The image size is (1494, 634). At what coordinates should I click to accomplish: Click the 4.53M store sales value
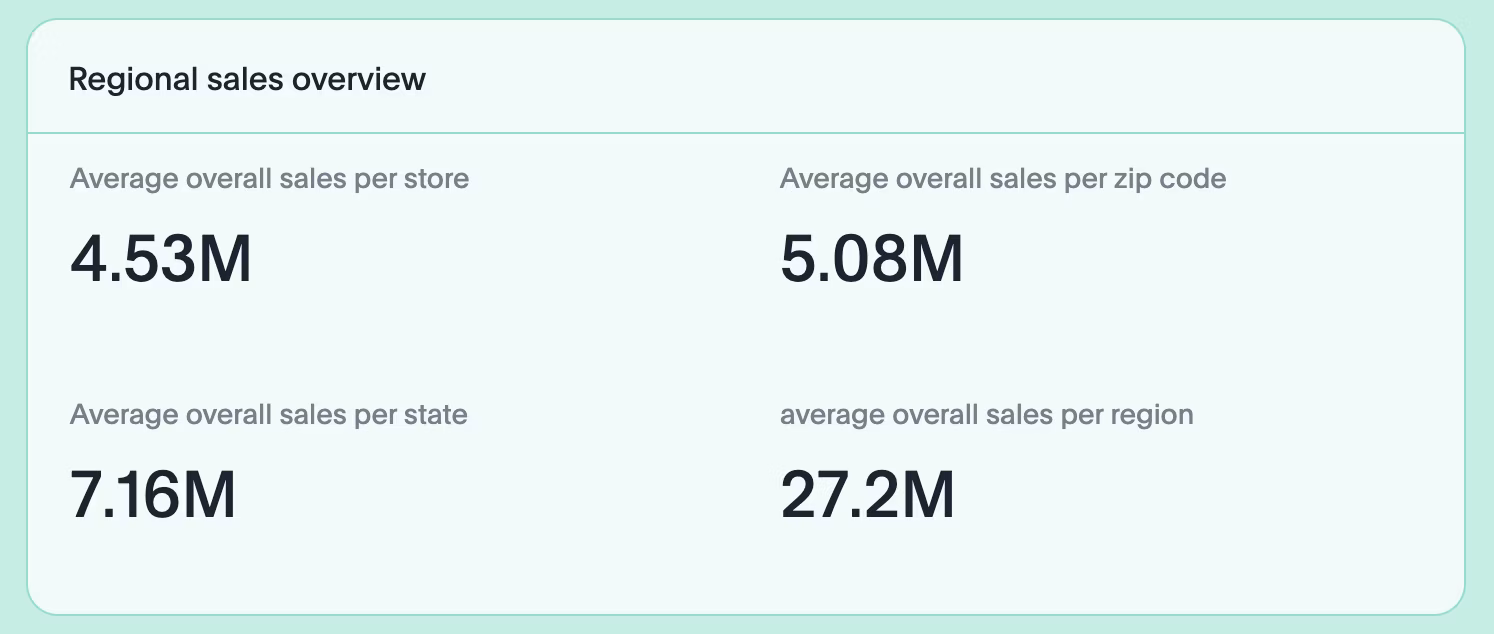point(161,258)
